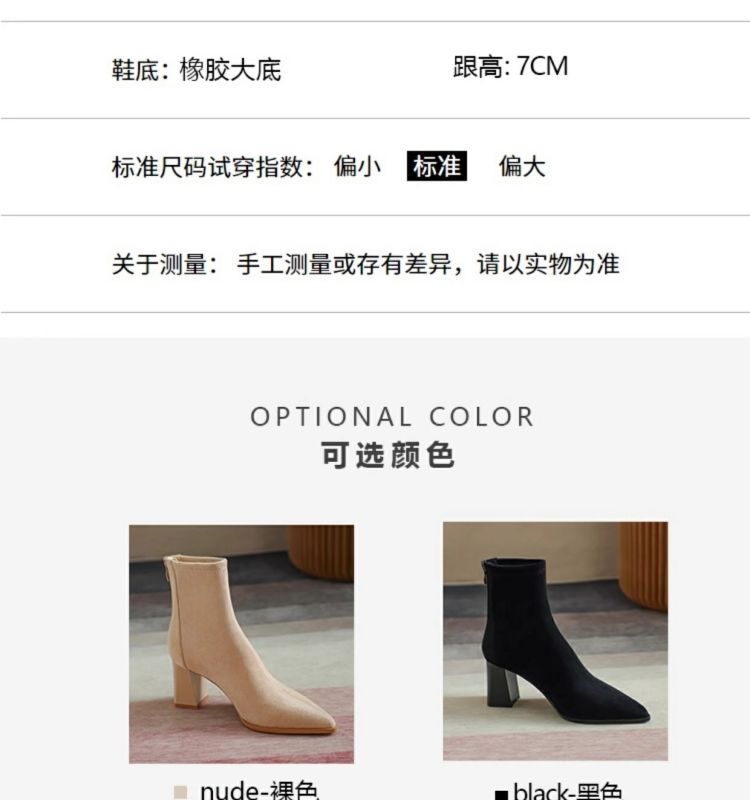Open the nude boot product image
750x800 pixels.
[241, 644]
